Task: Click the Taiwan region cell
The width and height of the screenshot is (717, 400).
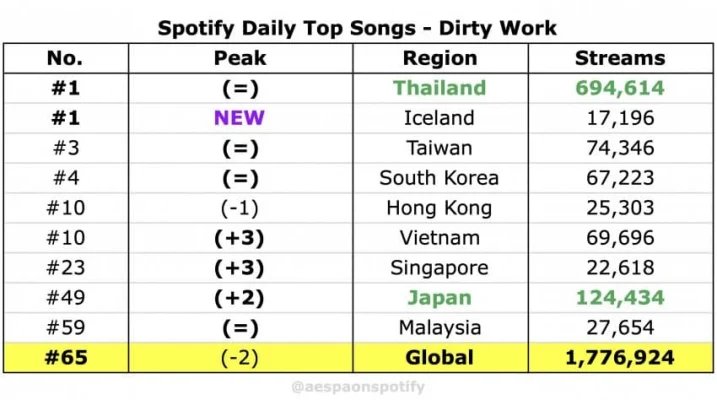Action: click(439, 148)
